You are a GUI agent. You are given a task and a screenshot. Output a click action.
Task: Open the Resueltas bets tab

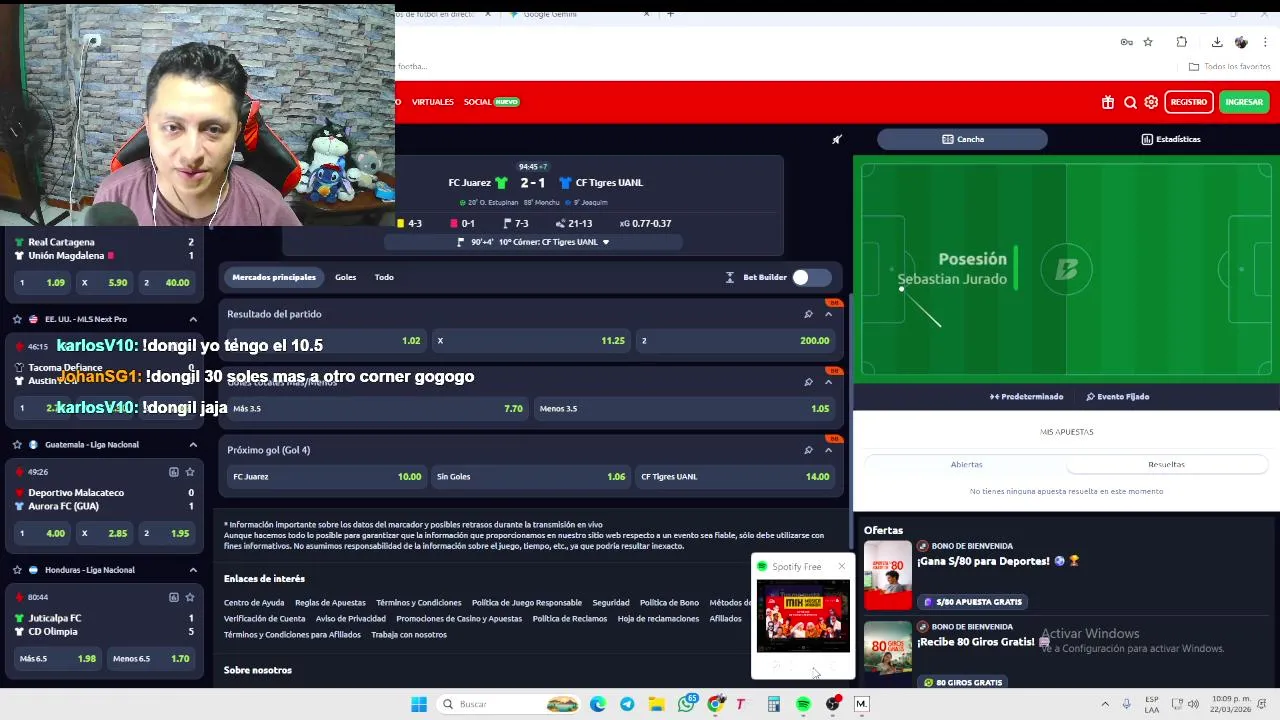coord(1166,464)
